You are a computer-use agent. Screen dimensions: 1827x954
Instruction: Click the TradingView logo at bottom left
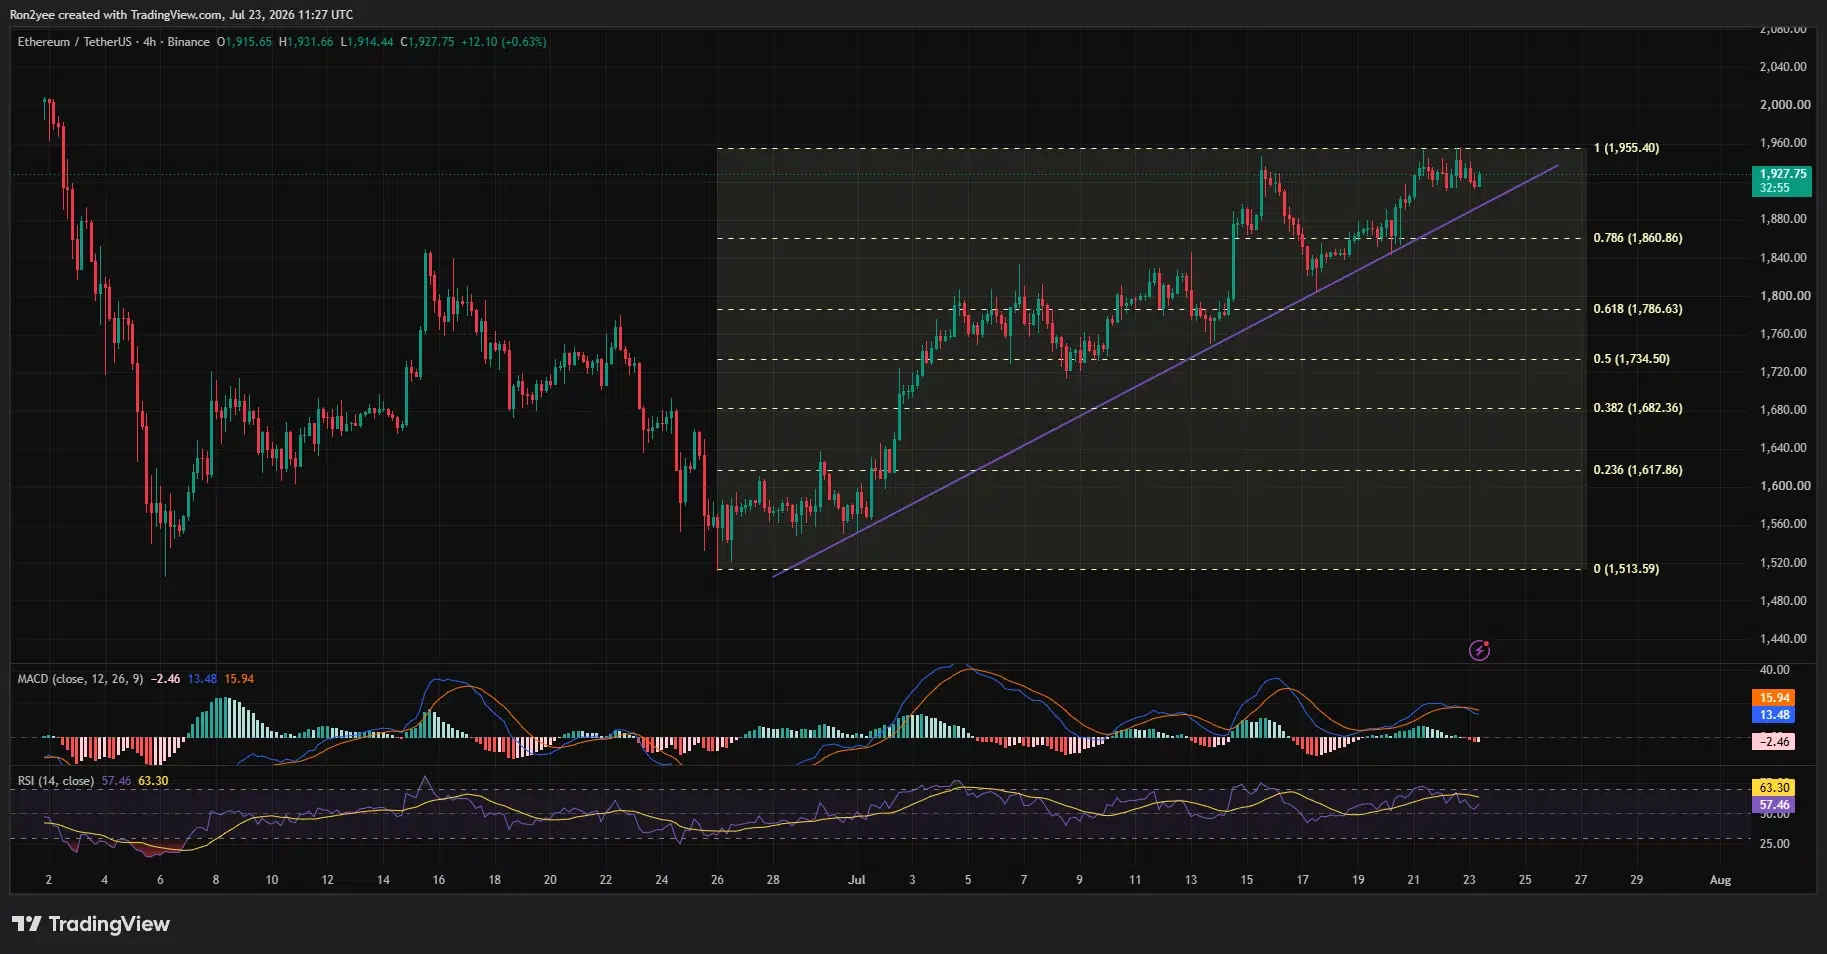click(91, 924)
